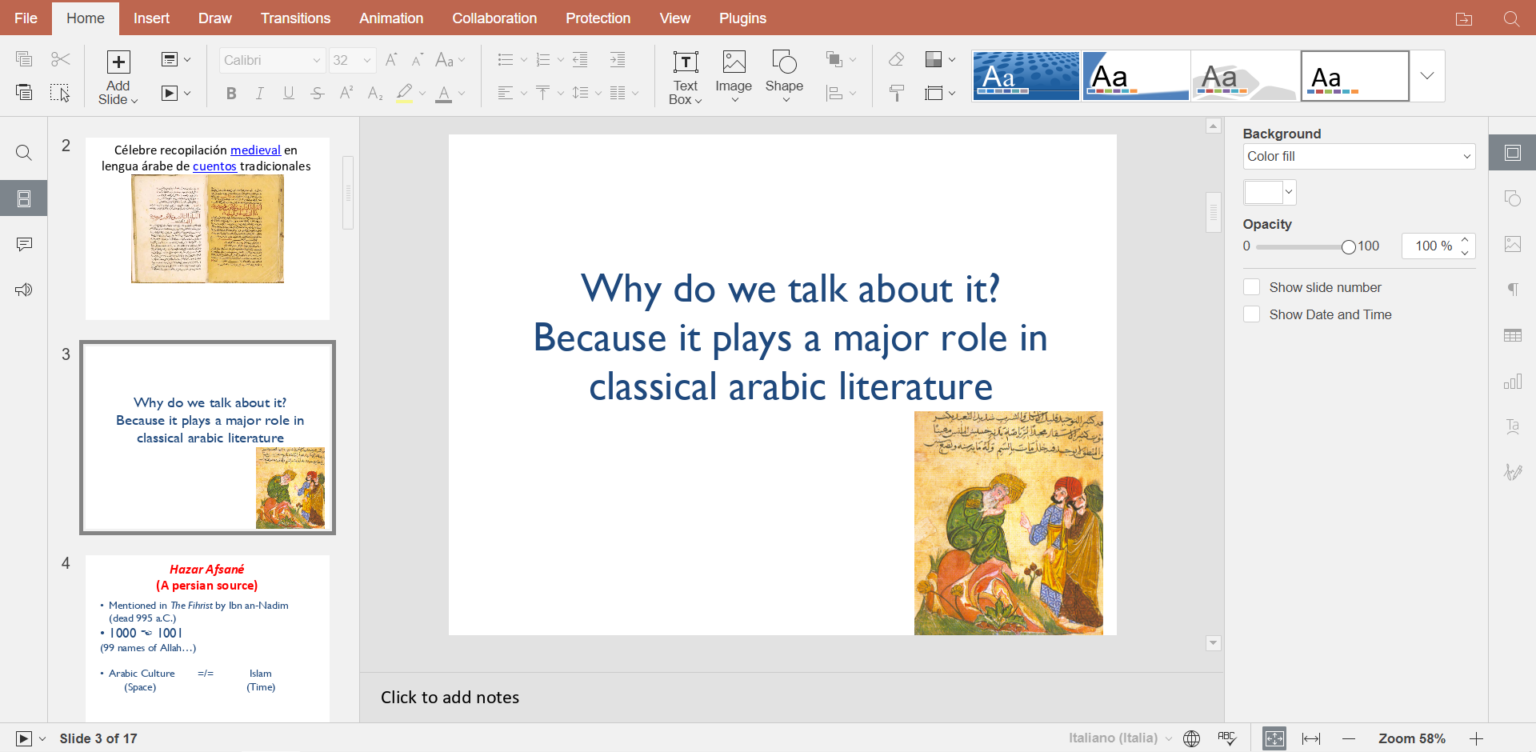Open the Comments panel in left sidebar

coord(24,244)
